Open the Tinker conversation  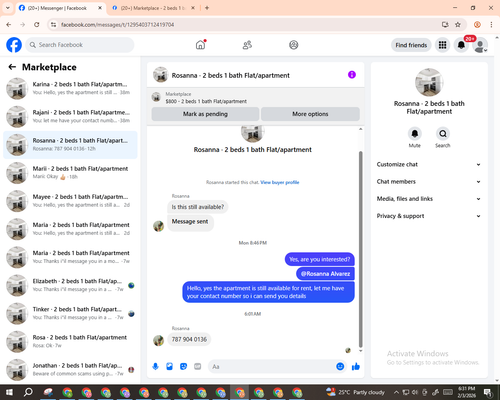coord(70,313)
